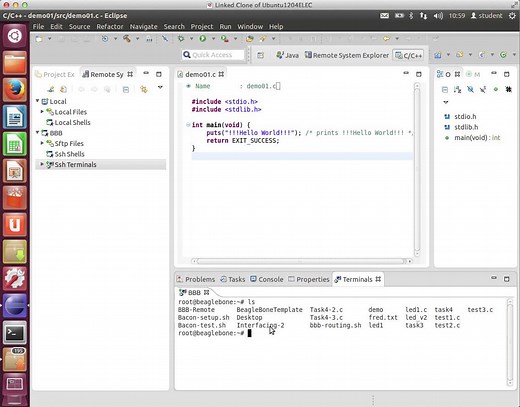
Task: Open the Navigate menu
Action: [143, 26]
